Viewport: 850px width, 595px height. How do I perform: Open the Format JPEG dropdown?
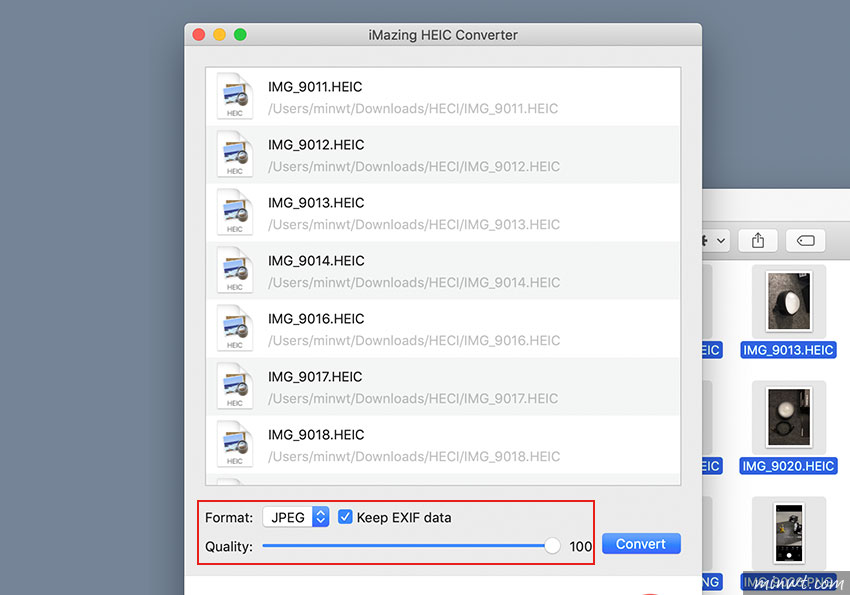[x=296, y=517]
